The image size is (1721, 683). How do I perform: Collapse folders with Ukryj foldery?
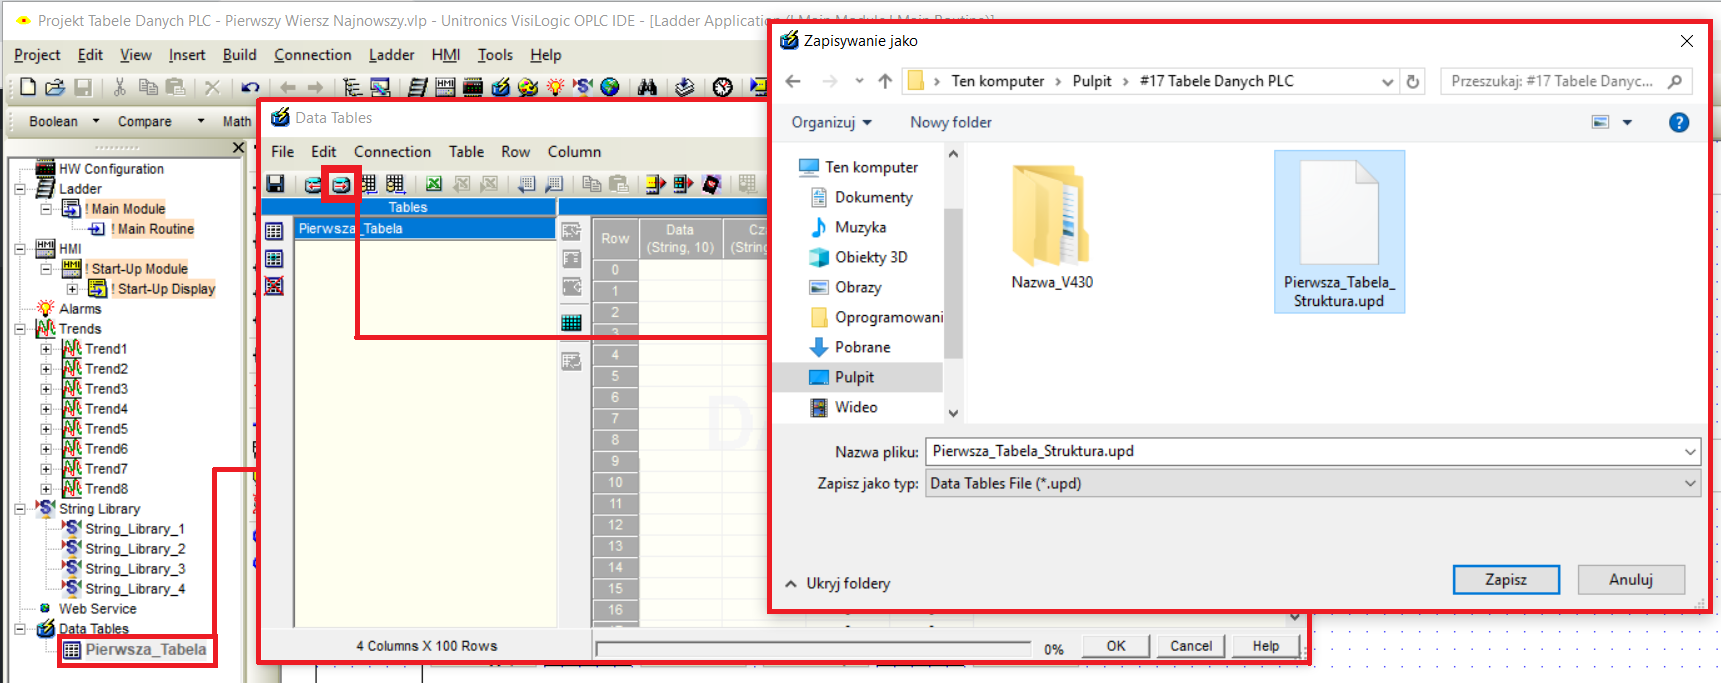click(838, 583)
